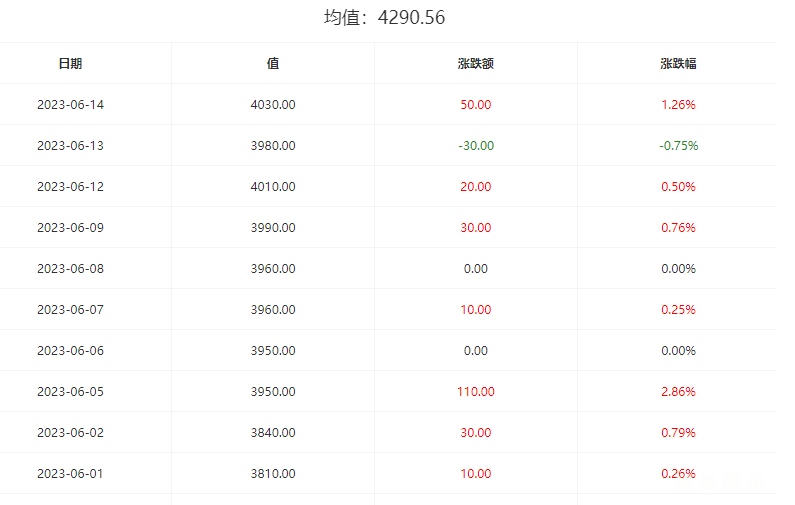This screenshot has width=795, height=505.
Task: Select the 2023-06-06 date cell
Action: pyautogui.click(x=70, y=351)
